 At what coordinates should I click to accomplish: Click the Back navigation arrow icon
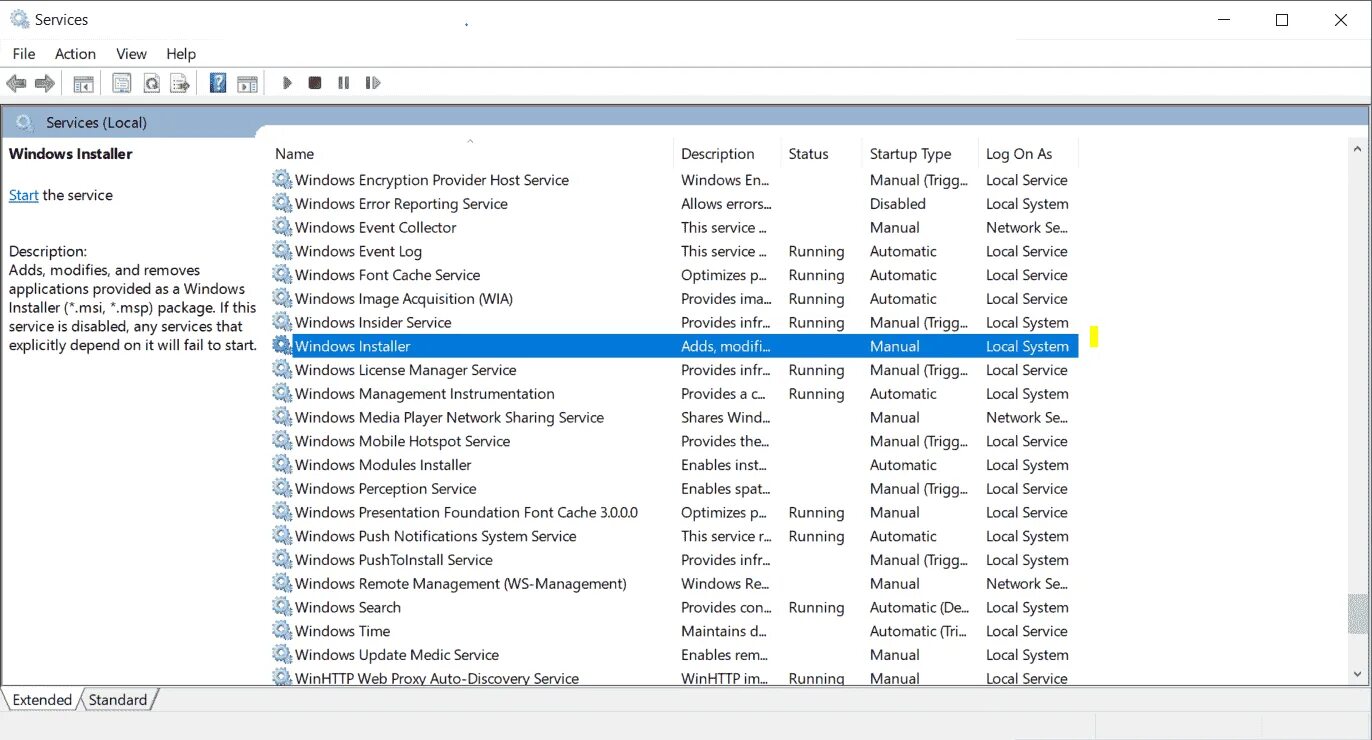point(16,82)
